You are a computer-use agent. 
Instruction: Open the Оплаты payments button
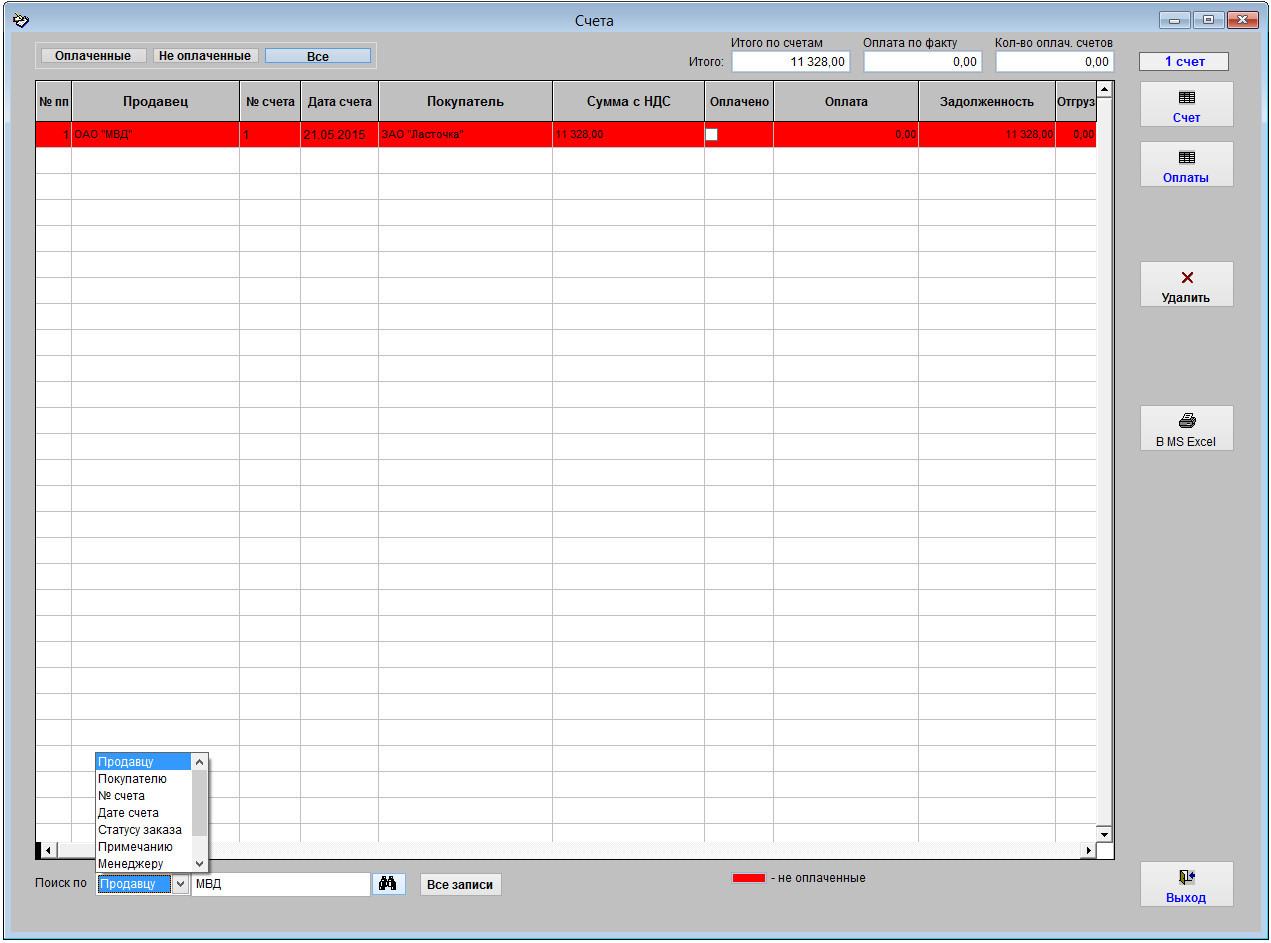[1187, 164]
